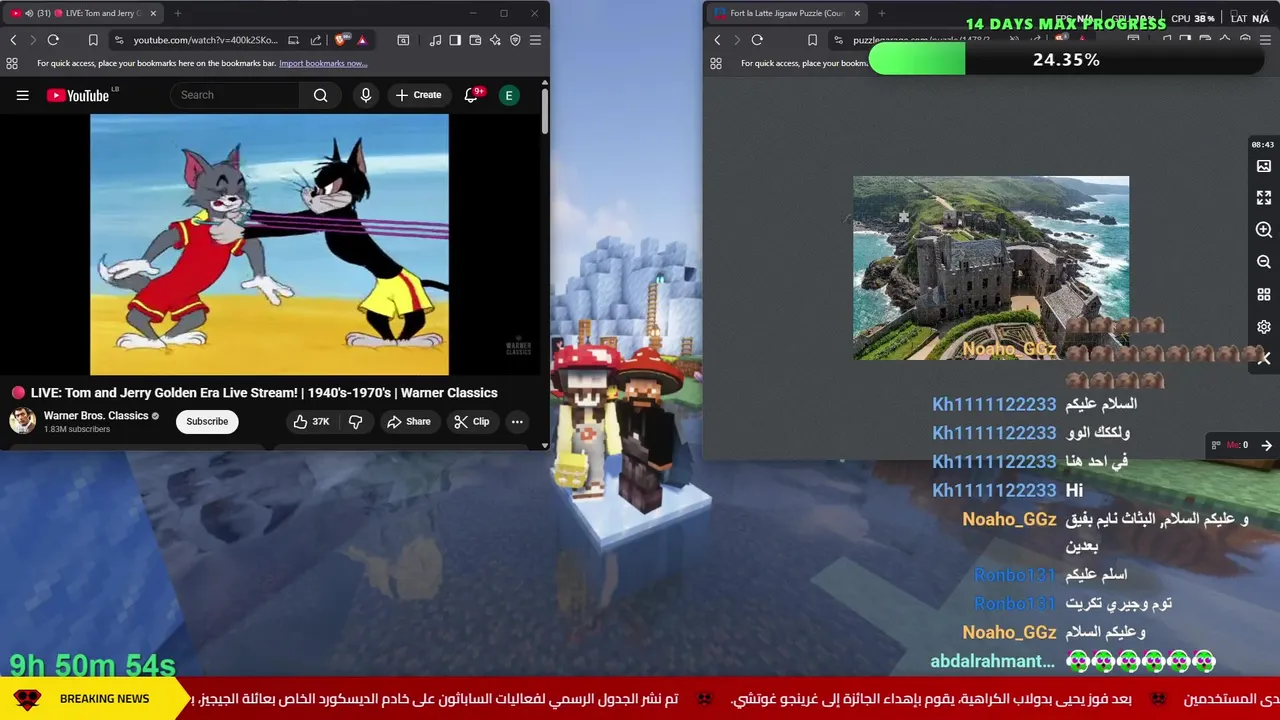Click share icon in YouTube address bar

coord(316,40)
